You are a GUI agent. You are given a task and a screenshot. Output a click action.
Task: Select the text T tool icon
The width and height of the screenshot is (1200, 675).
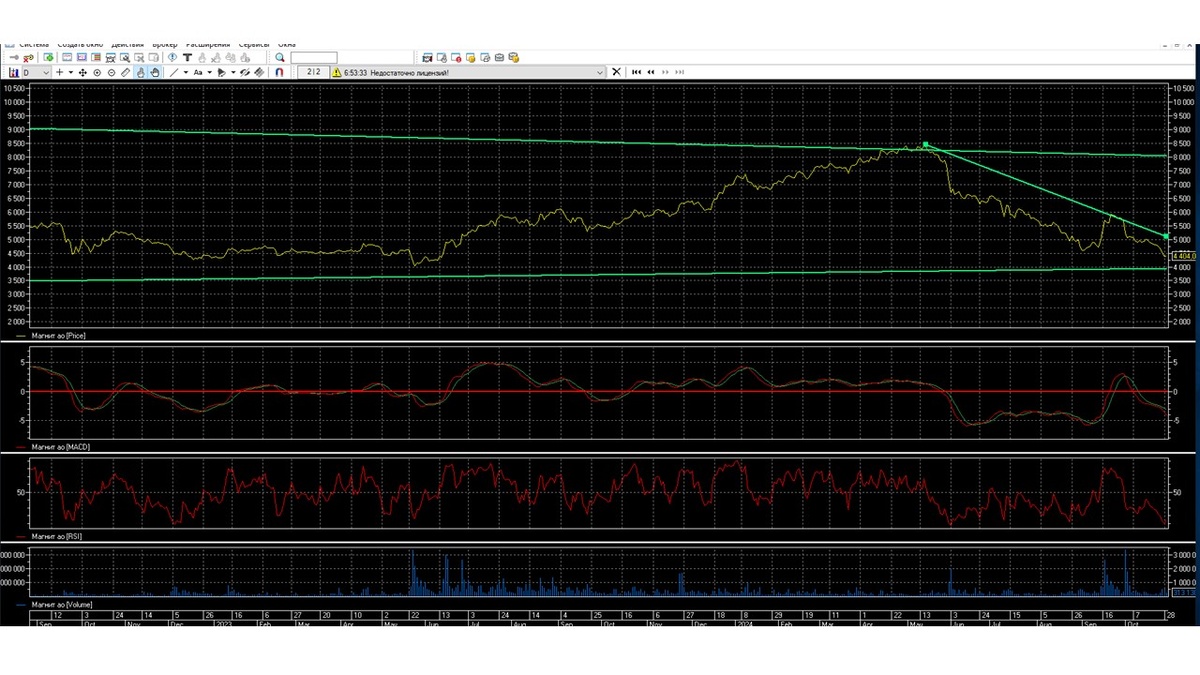point(188,57)
